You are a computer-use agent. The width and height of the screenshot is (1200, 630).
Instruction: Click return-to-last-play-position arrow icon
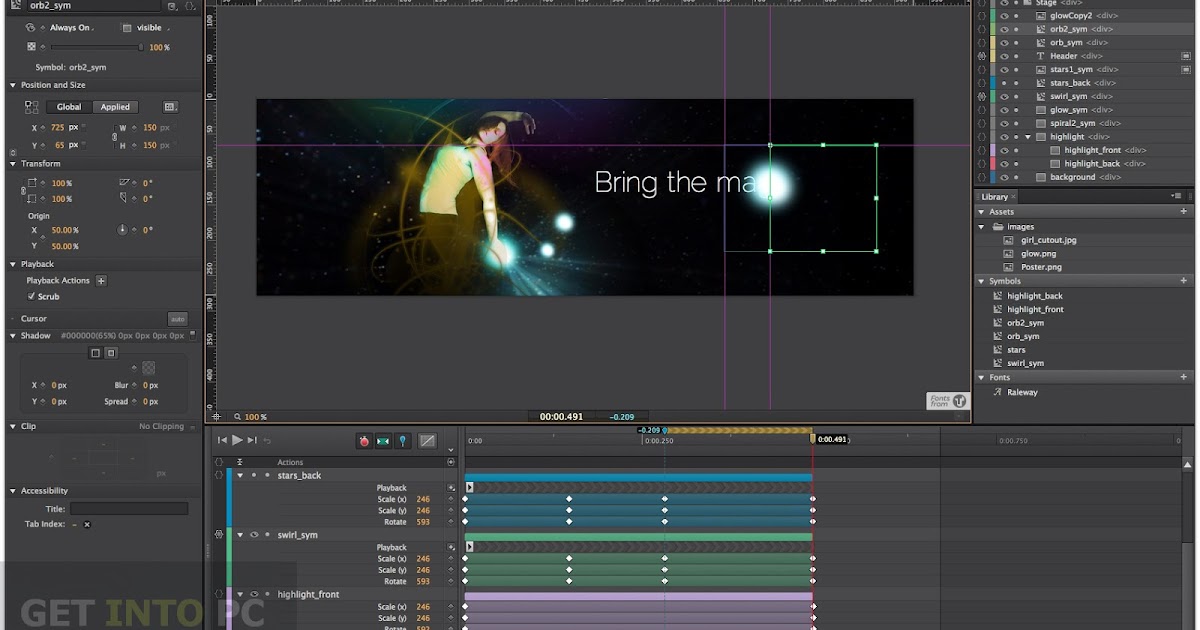coord(267,440)
